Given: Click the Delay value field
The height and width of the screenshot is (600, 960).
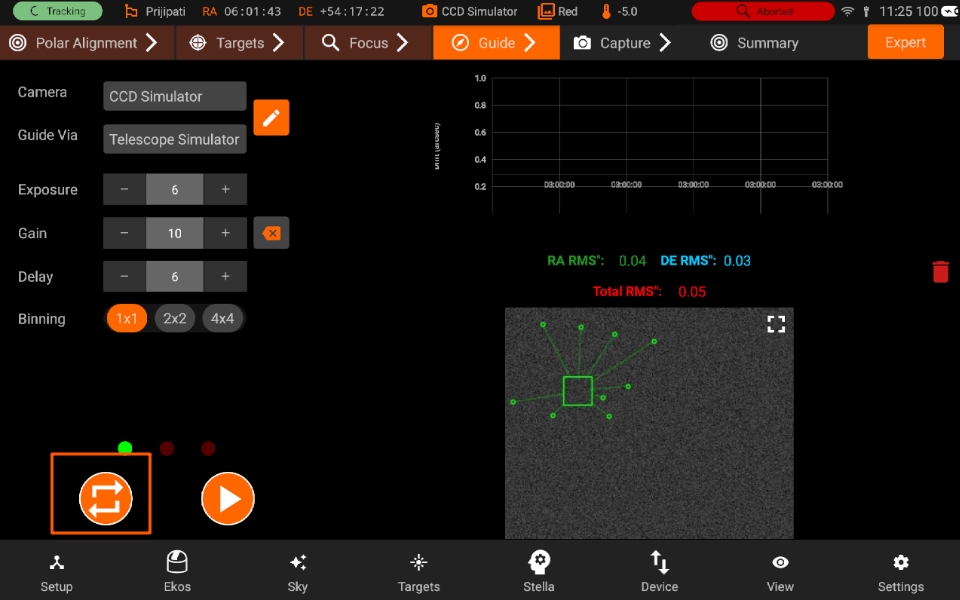Looking at the screenshot, I should point(174,277).
